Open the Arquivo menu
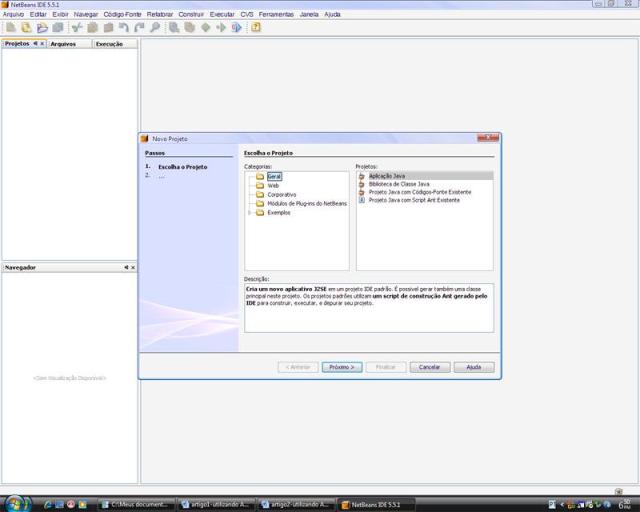The image size is (640, 512). click(13, 14)
